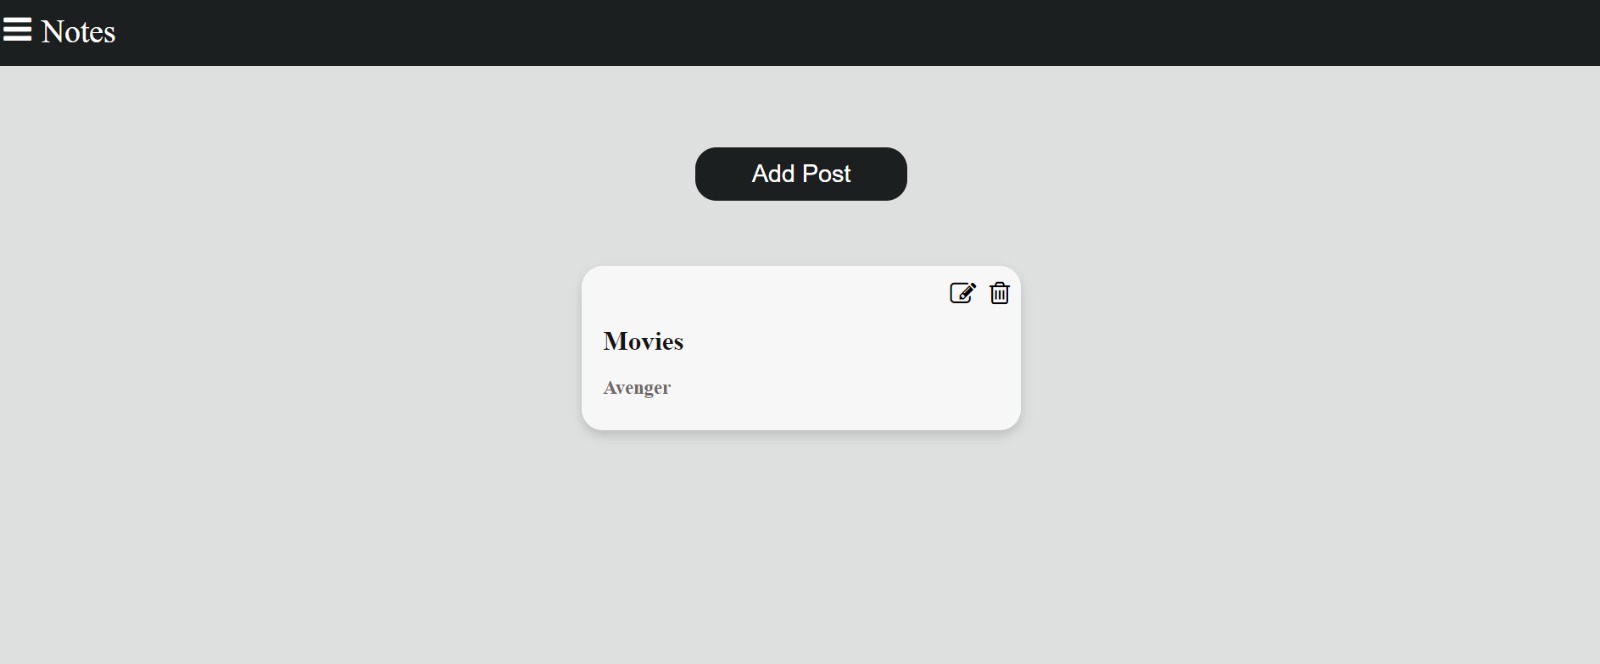
Task: Open the hamburger menu icon
Action: pyautogui.click(x=17, y=30)
